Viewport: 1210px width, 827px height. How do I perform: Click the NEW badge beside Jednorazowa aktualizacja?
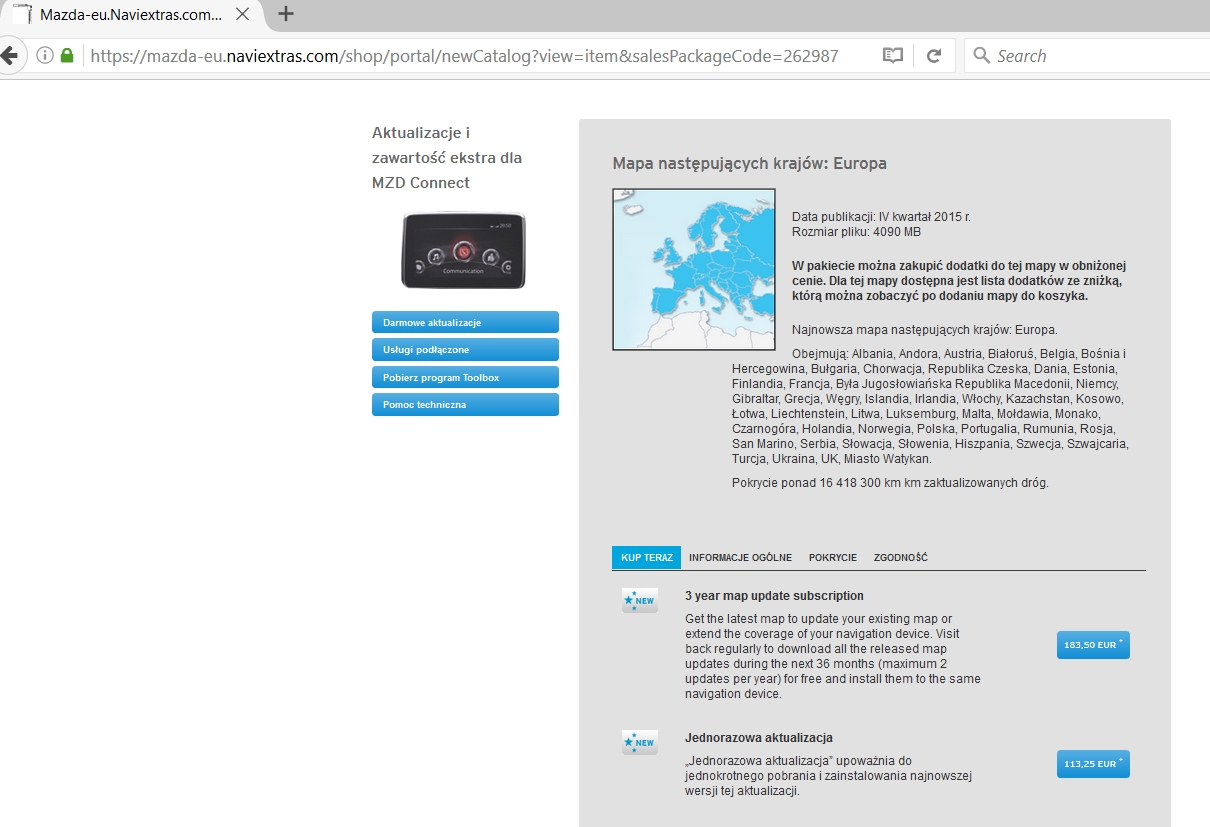coord(640,742)
